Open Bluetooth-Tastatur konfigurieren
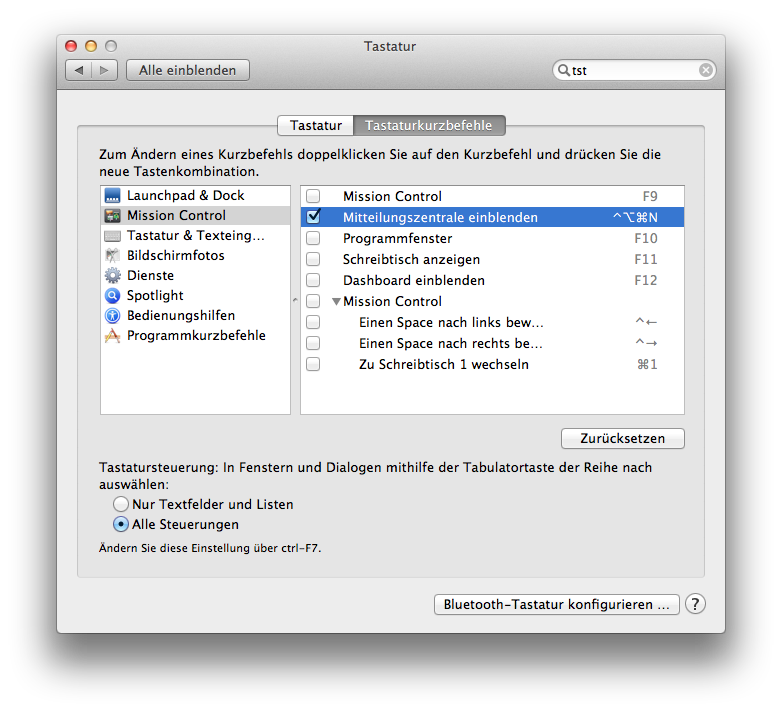The image size is (782, 712). [x=557, y=604]
